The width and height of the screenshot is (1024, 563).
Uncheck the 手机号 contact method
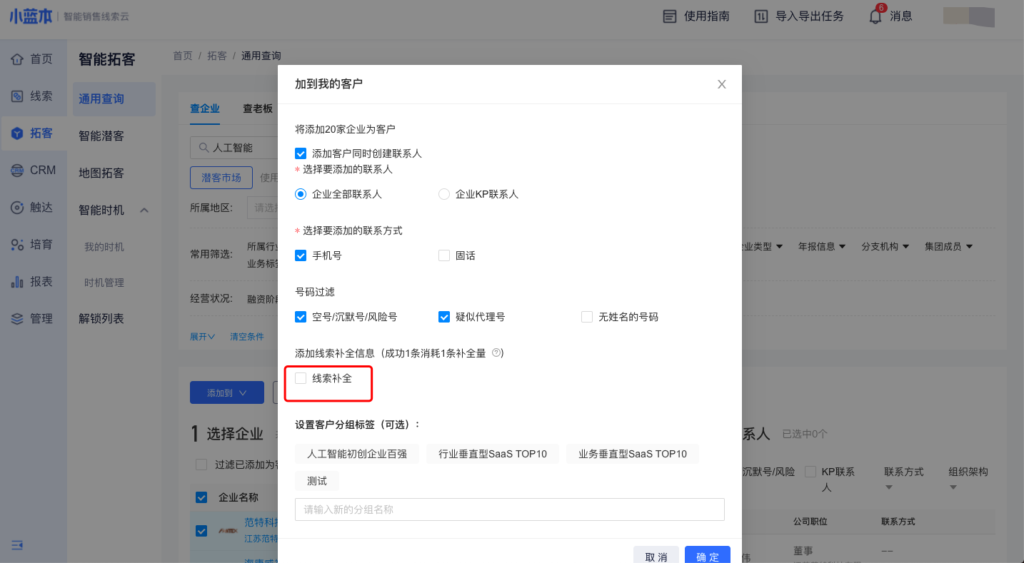click(301, 255)
